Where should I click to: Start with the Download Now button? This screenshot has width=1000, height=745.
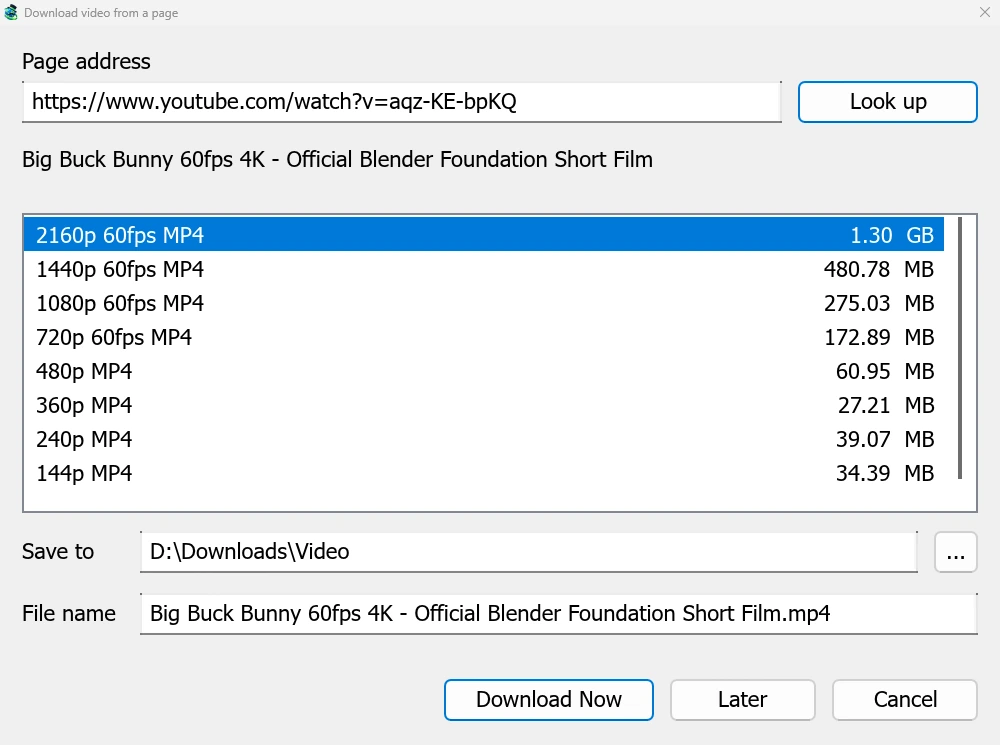pos(548,700)
